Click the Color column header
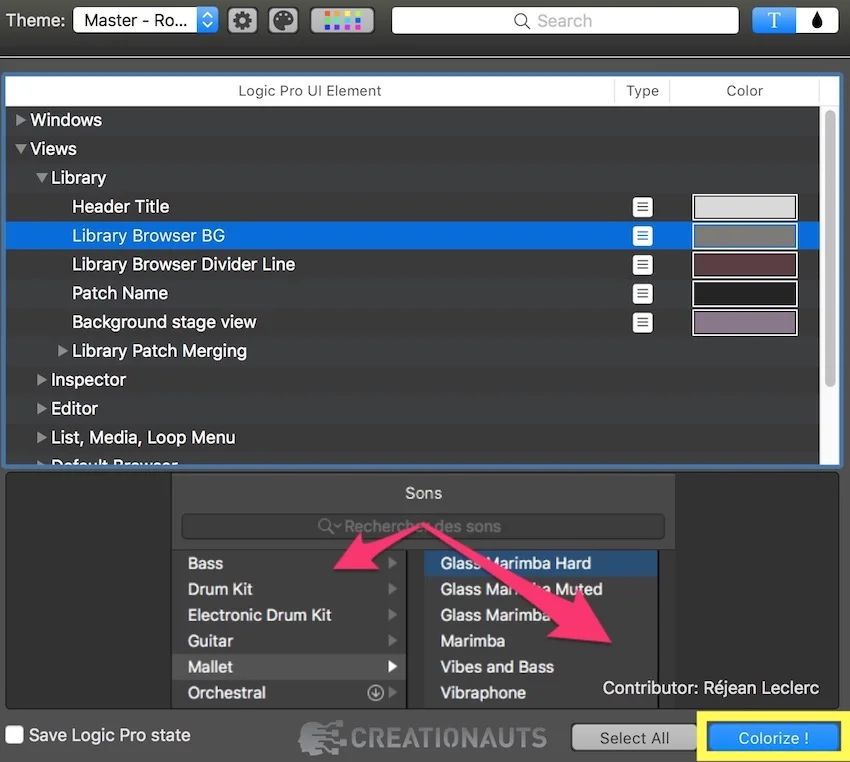This screenshot has width=850, height=762. click(x=744, y=91)
